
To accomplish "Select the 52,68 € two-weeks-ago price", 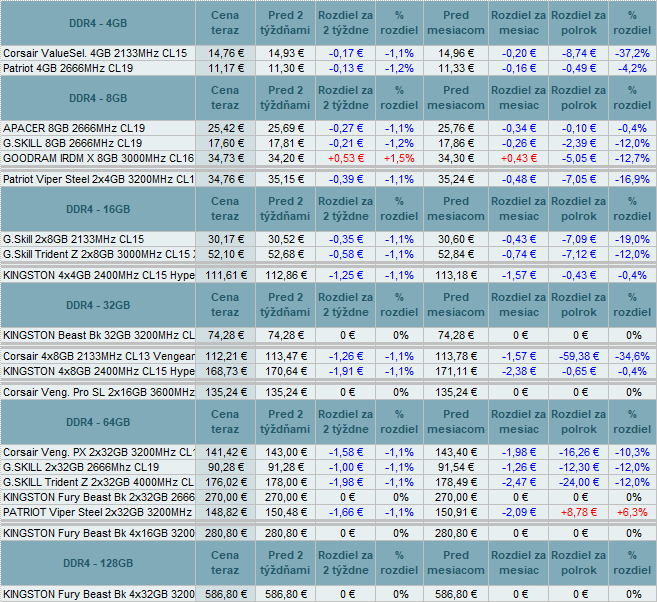I will tap(285, 255).
